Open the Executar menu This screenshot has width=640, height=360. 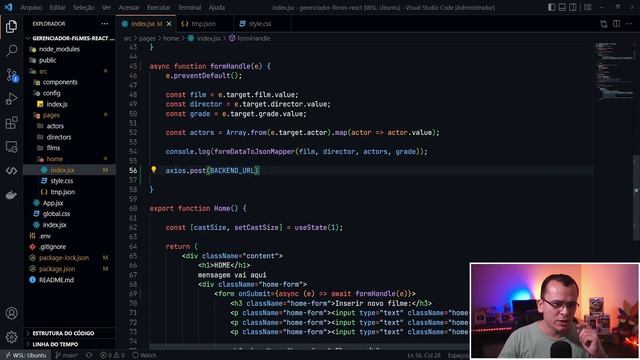158,7
